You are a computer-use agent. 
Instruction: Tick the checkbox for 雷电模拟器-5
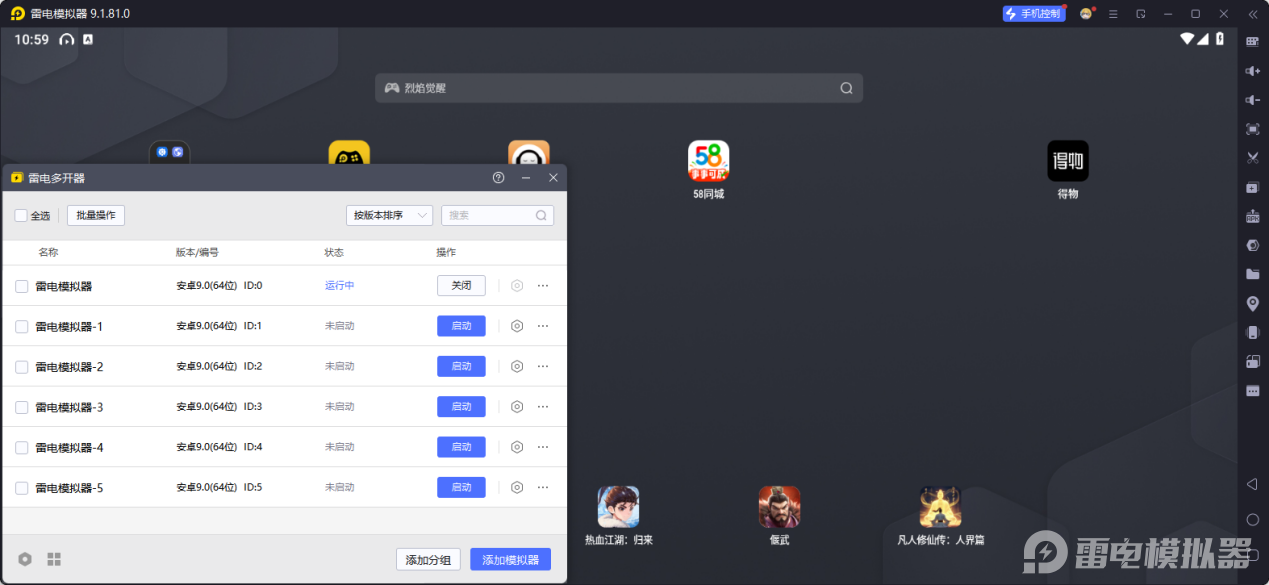[x=21, y=488]
